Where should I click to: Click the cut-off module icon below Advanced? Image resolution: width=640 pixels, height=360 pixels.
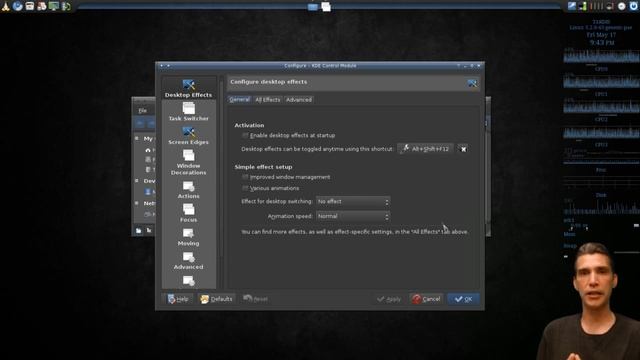coord(188,281)
